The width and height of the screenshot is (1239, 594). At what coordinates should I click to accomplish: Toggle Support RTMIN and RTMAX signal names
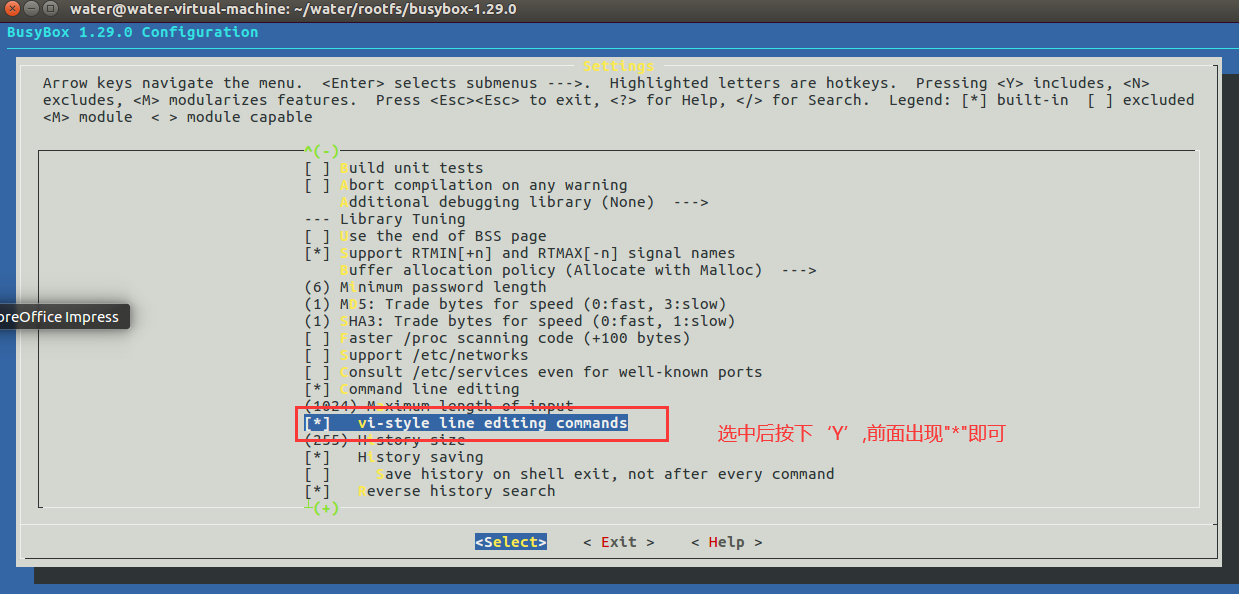click(x=520, y=253)
